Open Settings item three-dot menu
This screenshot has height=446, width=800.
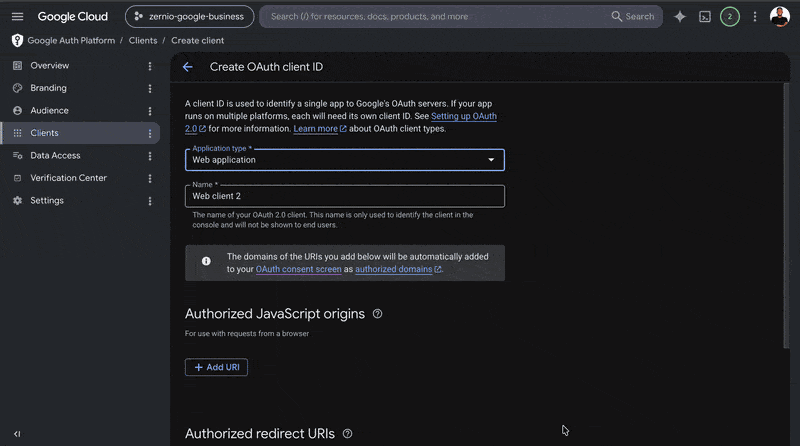[149, 201]
